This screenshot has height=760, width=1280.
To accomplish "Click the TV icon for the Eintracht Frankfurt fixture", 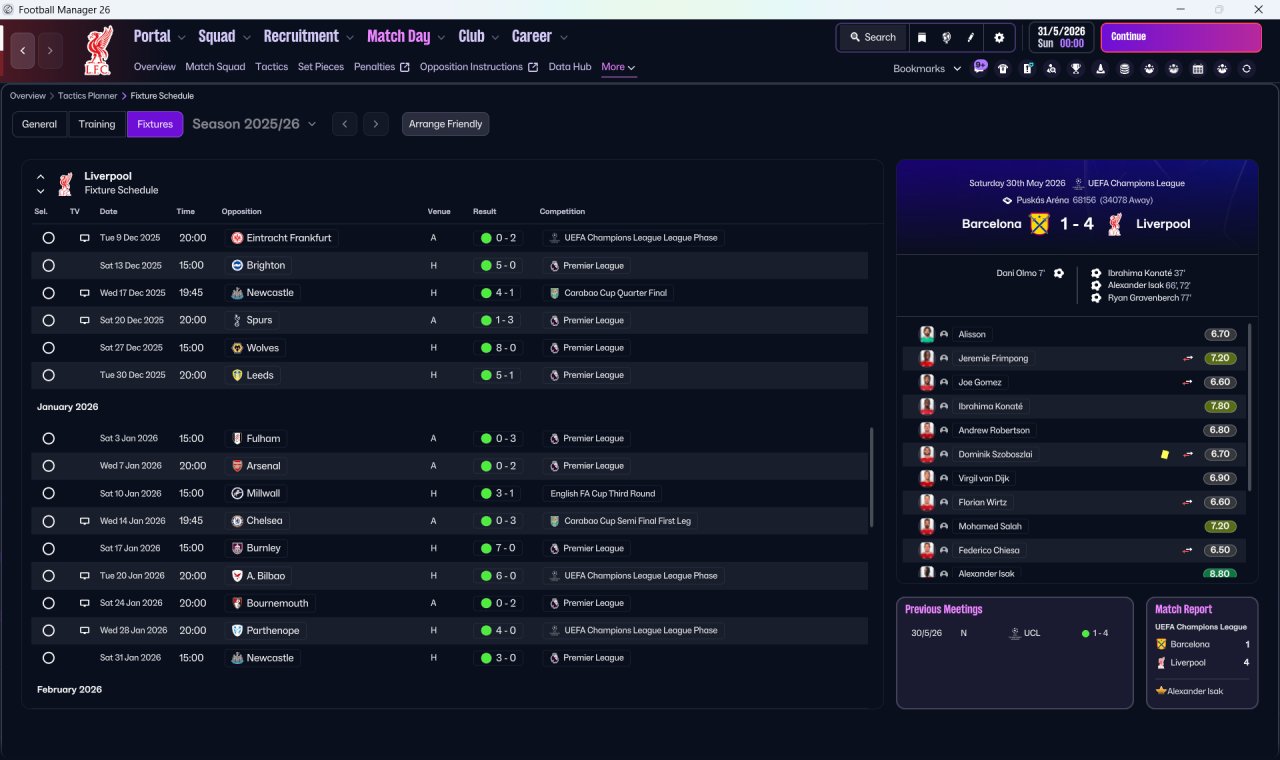I will 85,238.
